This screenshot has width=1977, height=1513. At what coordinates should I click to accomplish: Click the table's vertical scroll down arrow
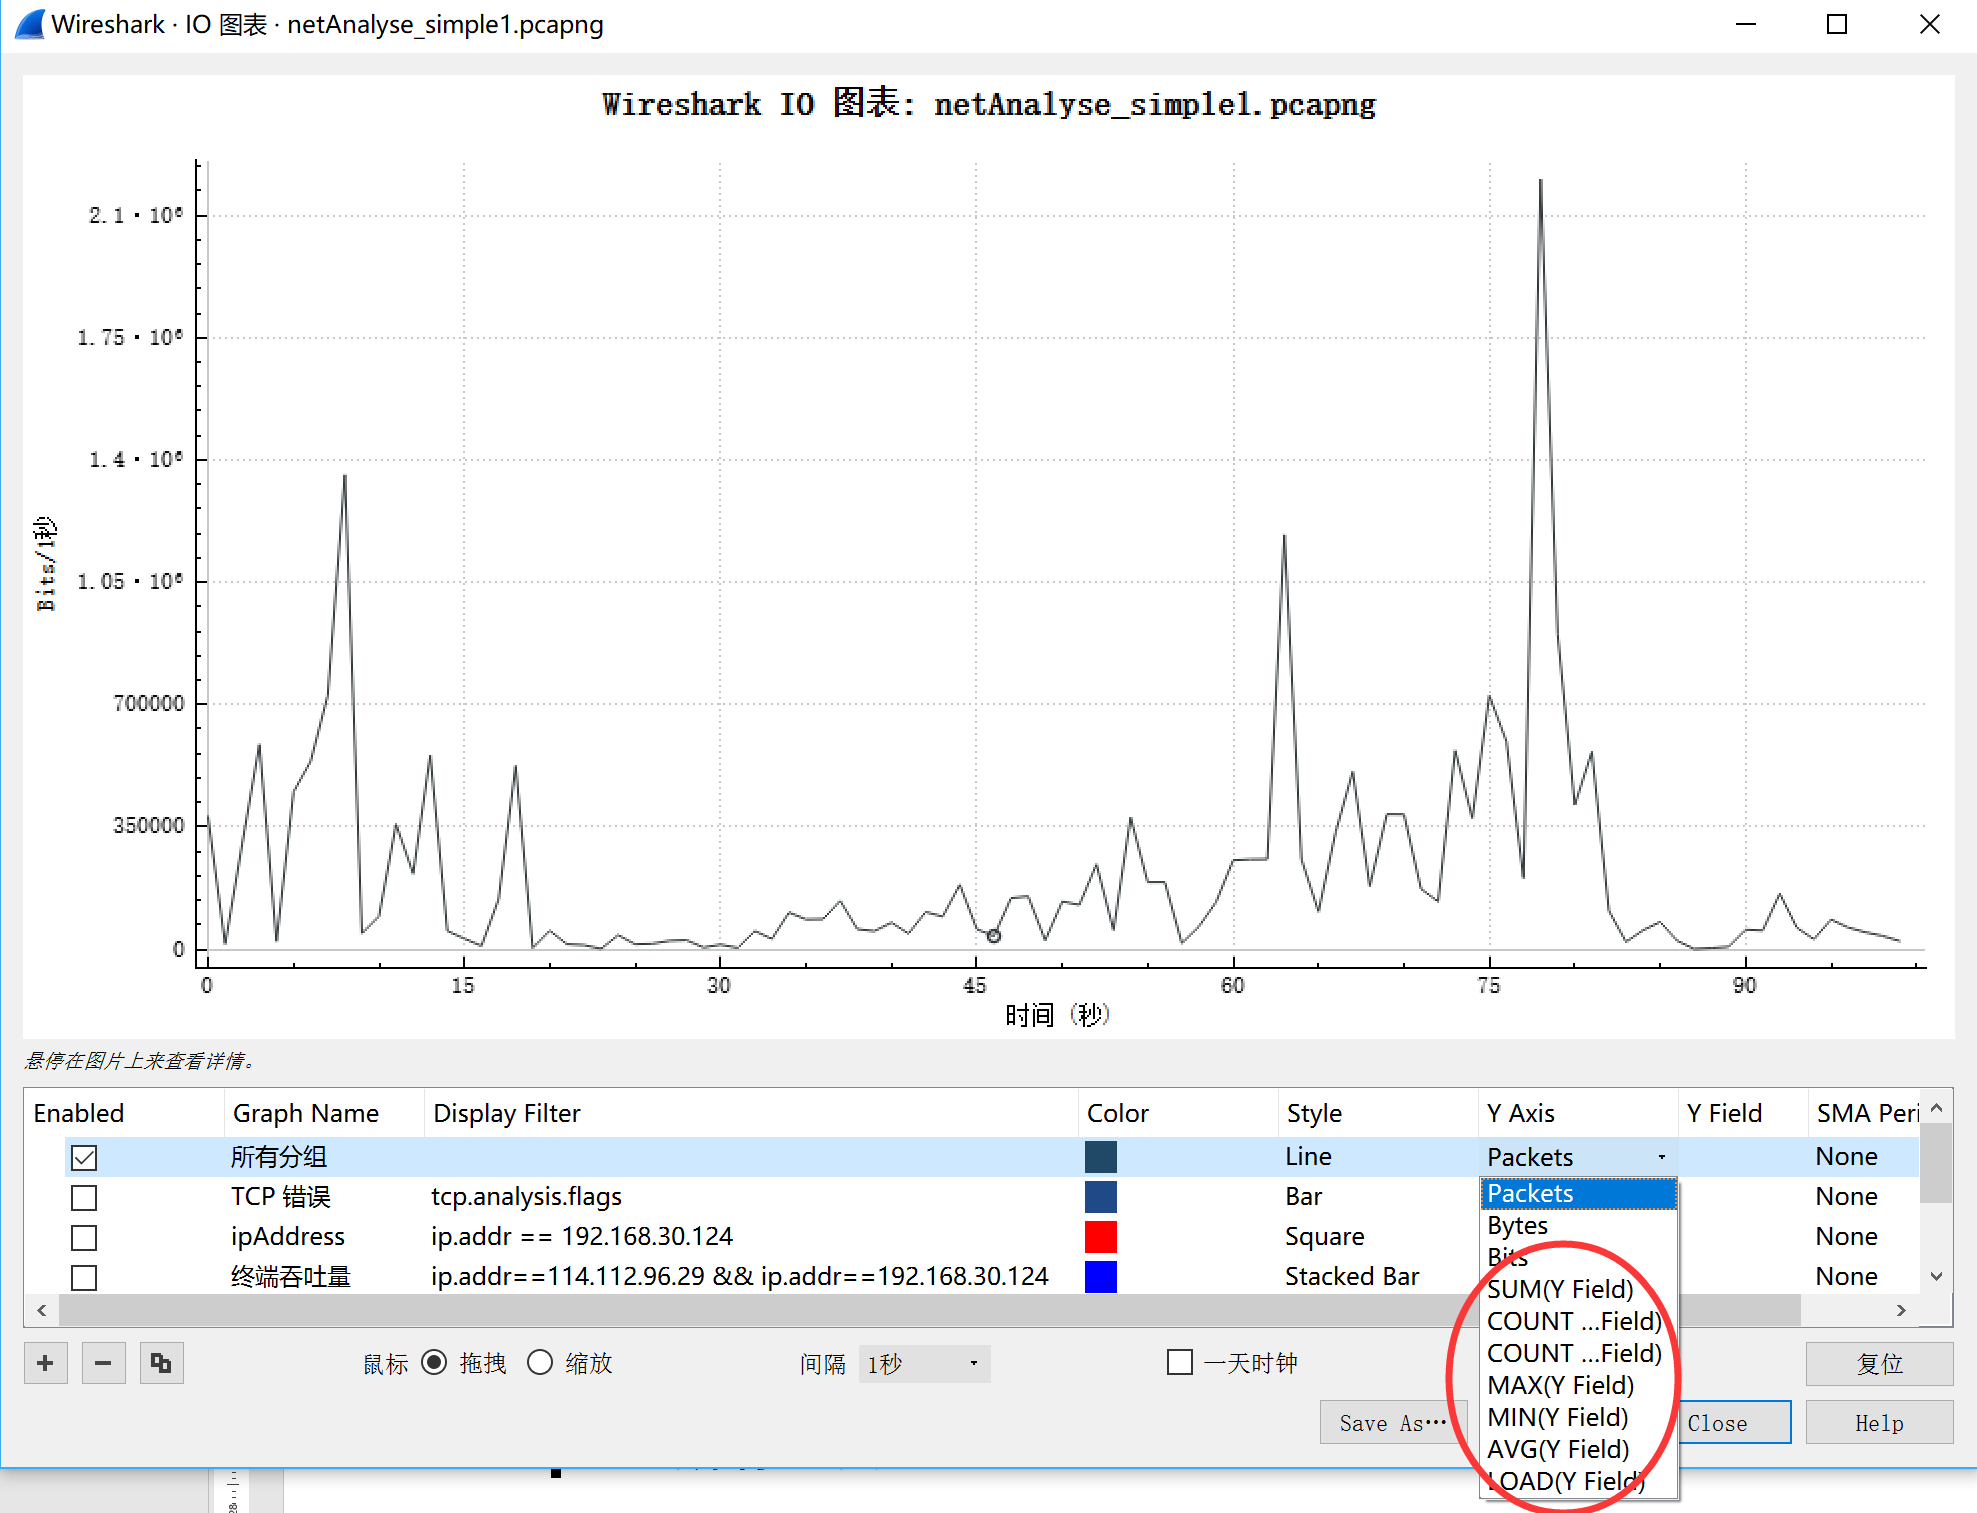coord(1937,1277)
